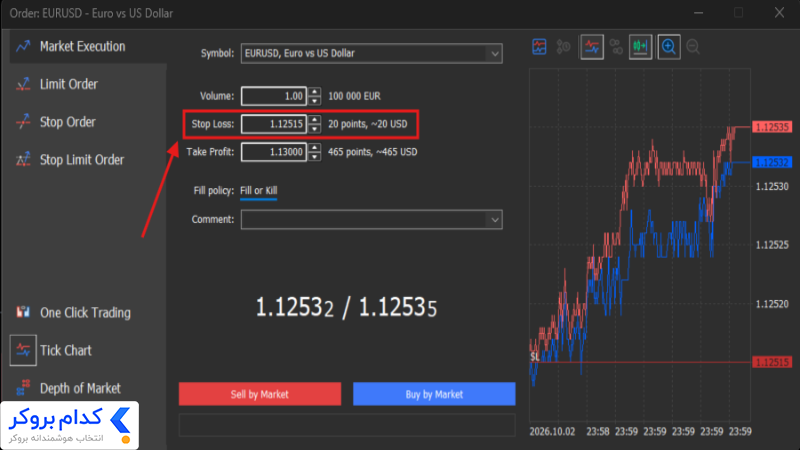This screenshot has height=450, width=800.
Task: Raise Stop Loss with up stepper
Action: tap(315, 119)
